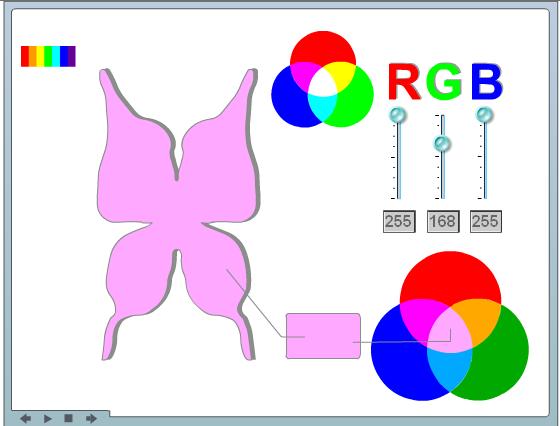Click the forward arrow playback icon

(91, 418)
